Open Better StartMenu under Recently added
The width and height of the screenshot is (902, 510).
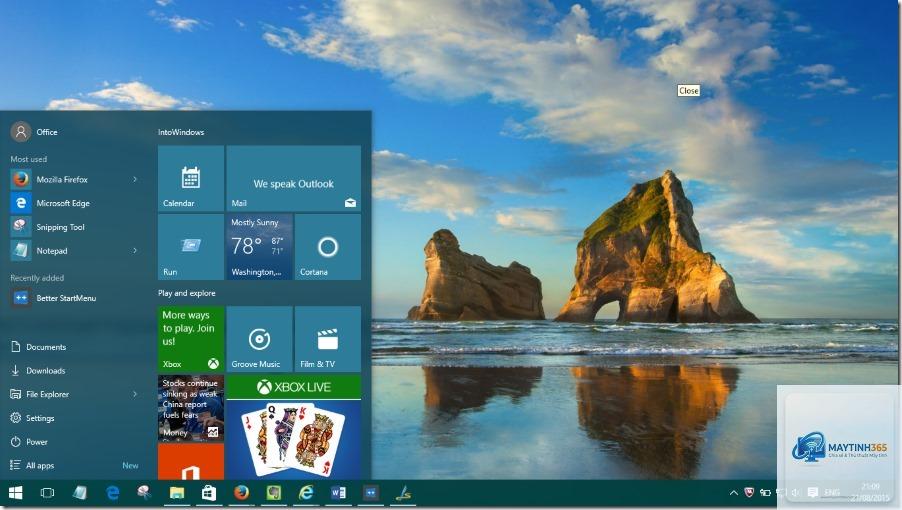75,298
